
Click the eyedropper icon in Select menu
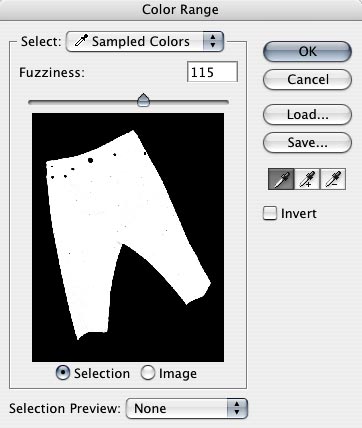pos(81,41)
